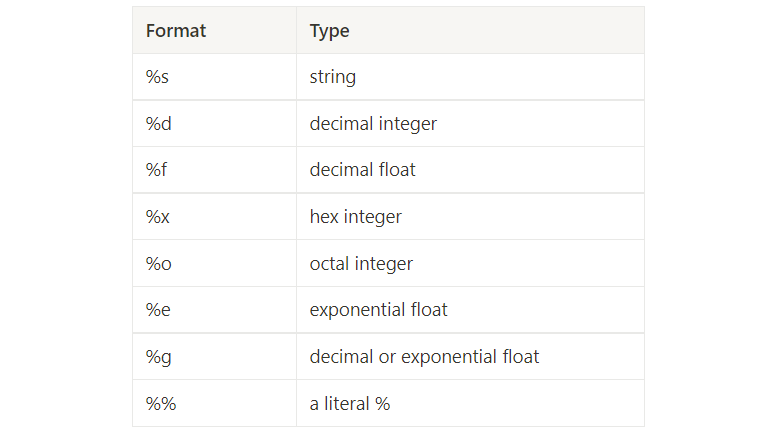Click the Format column header
The image size is (775, 439).
[215, 30]
